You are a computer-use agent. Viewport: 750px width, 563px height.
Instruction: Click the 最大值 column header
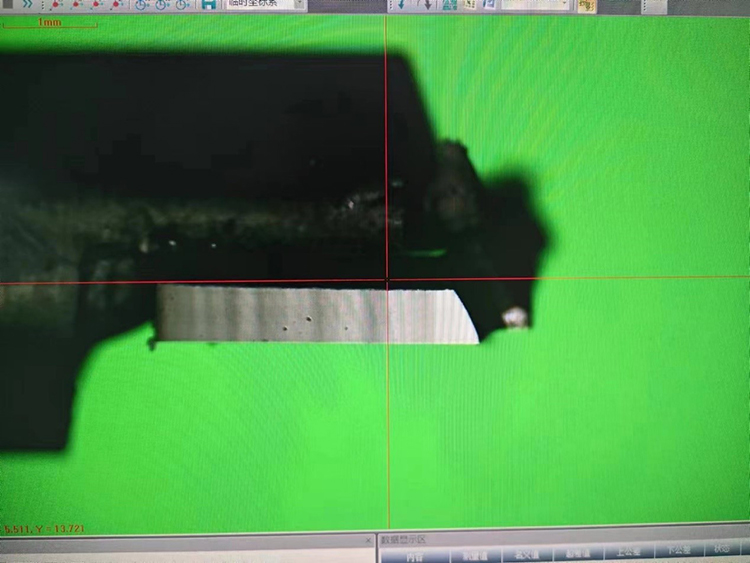point(525,554)
